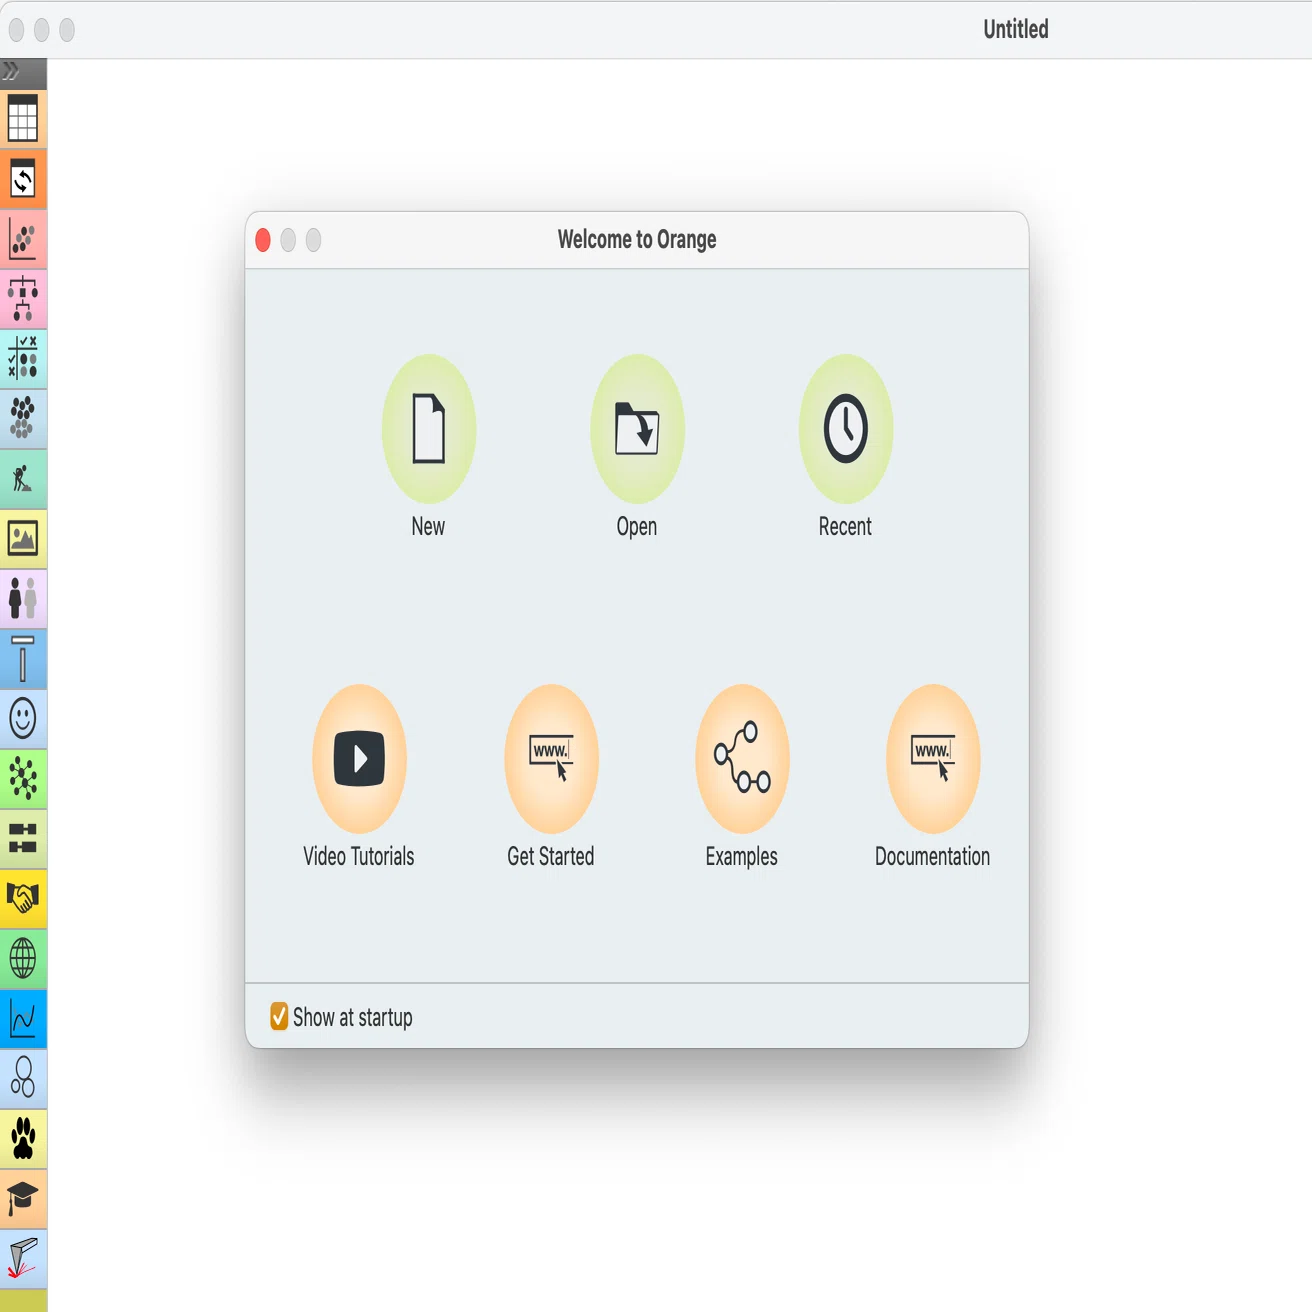Expand the collapsed widget toolbox chevrons
The image size is (1312, 1312).
[x=11, y=72]
